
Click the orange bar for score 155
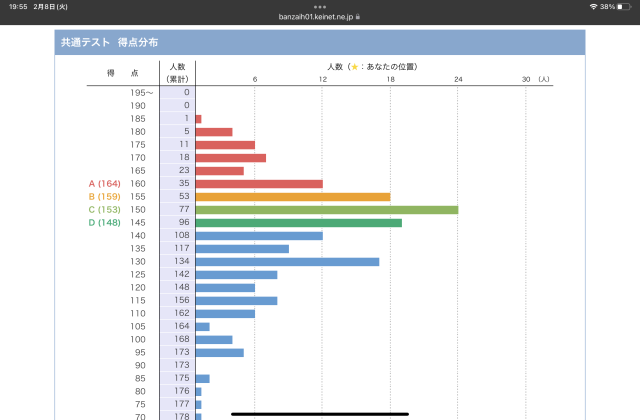pyautogui.click(x=293, y=197)
